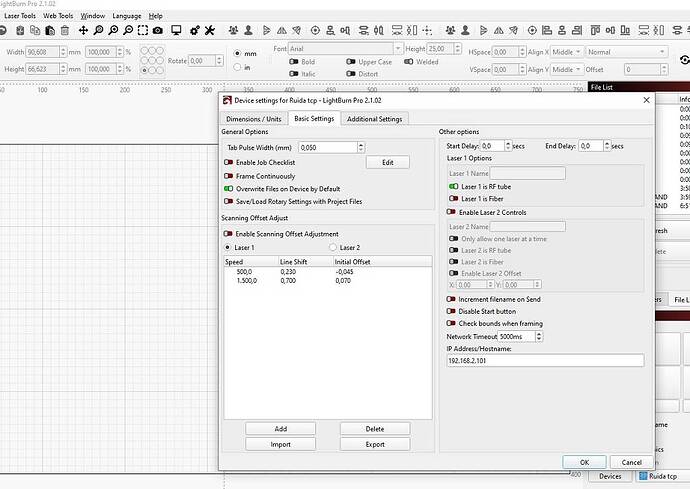The image size is (690, 489).
Task: Click the Delete button under offset table
Action: click(375, 429)
